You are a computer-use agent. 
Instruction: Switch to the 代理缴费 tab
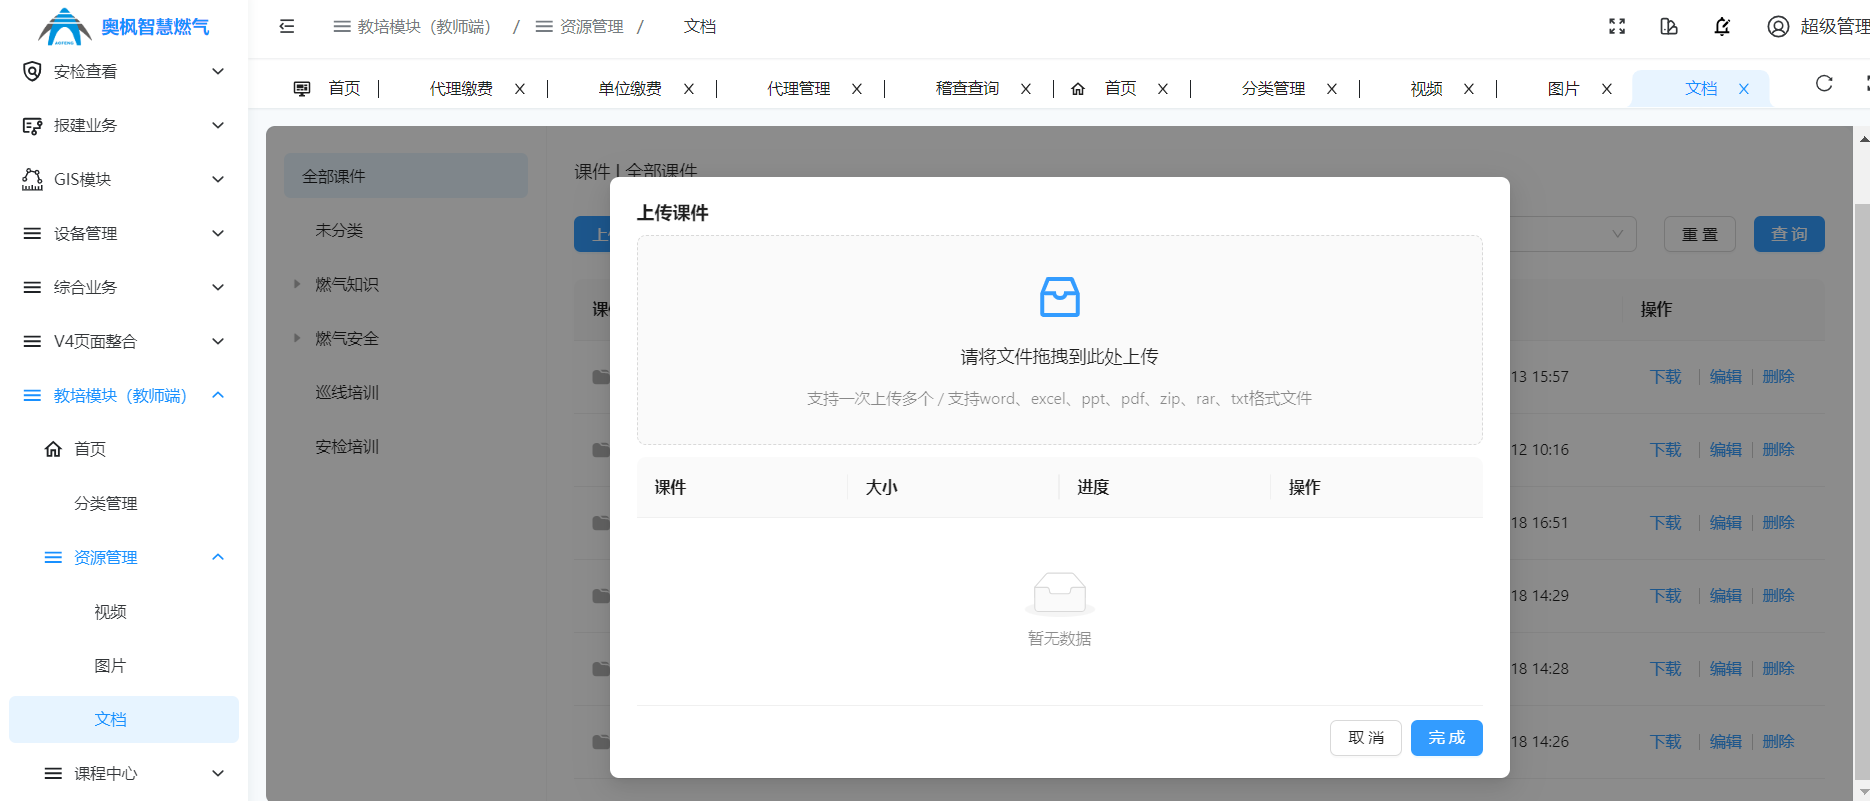tap(461, 88)
